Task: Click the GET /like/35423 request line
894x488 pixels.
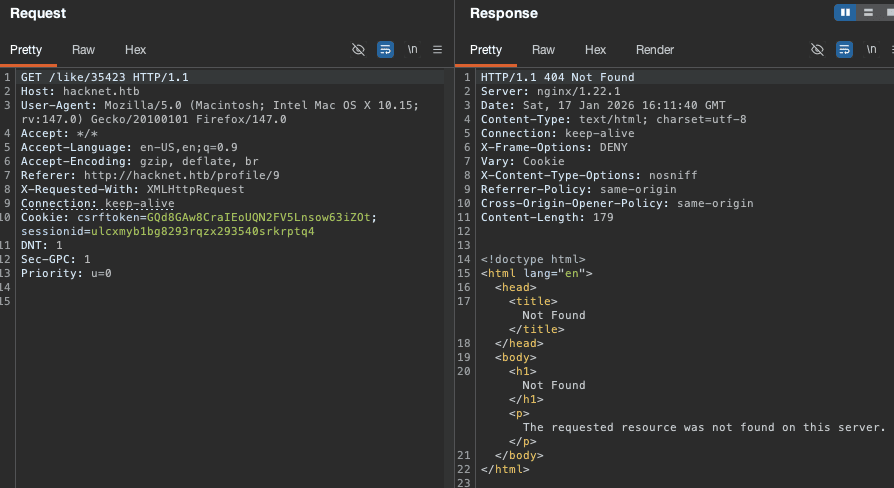Action: point(104,77)
